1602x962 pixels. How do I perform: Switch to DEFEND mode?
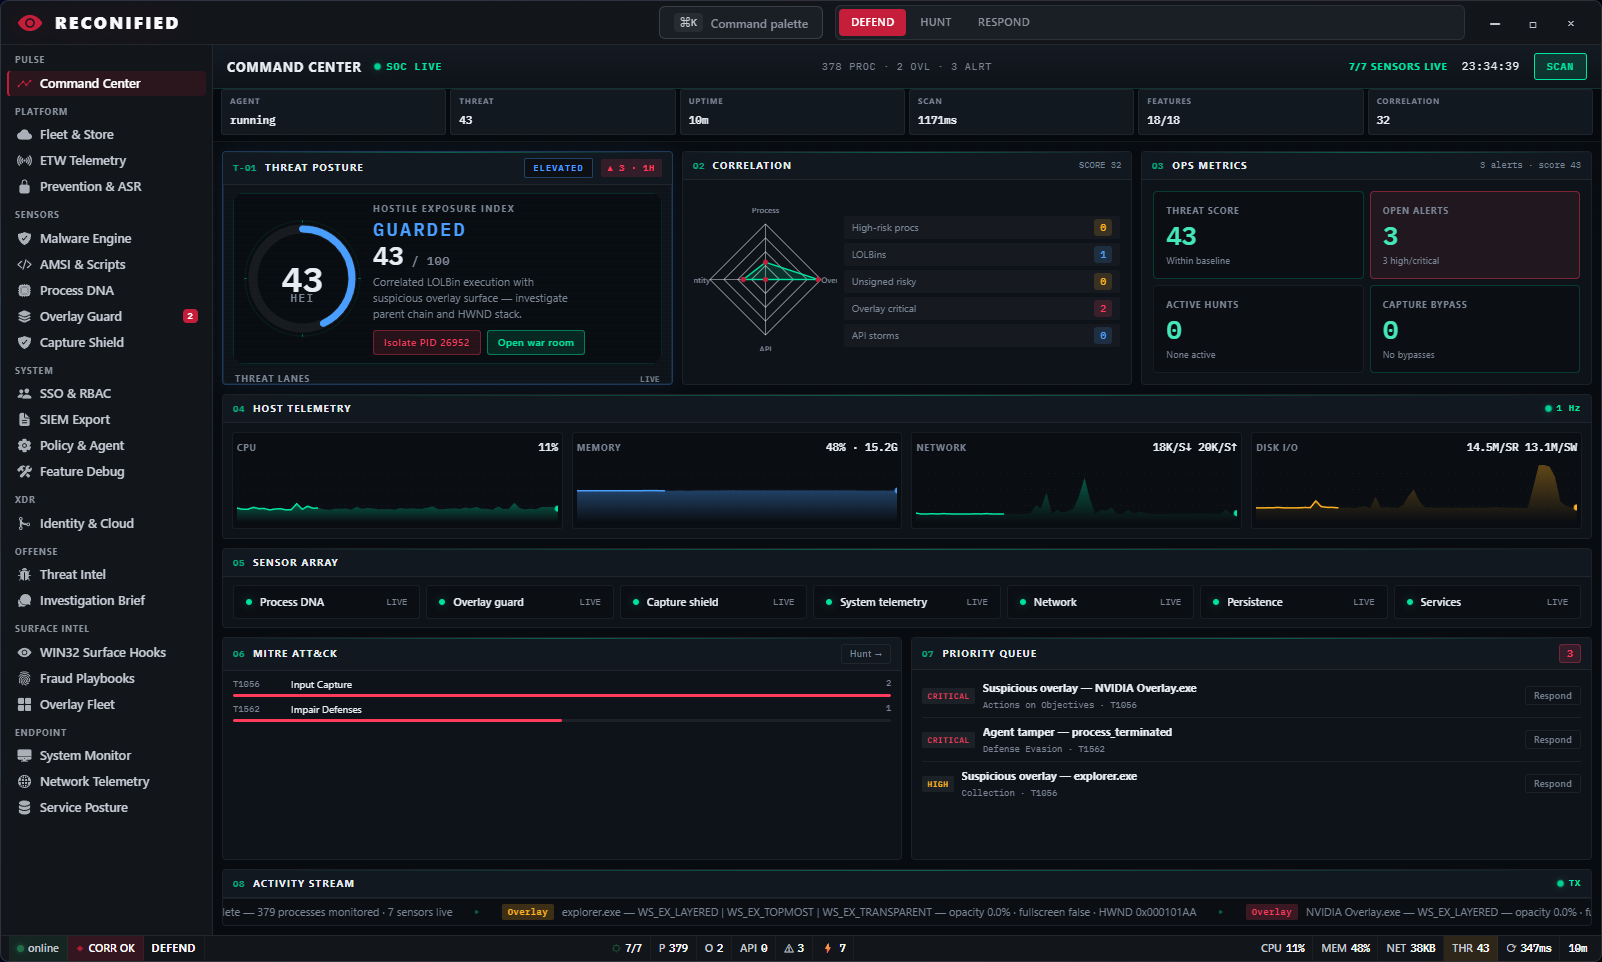click(872, 22)
